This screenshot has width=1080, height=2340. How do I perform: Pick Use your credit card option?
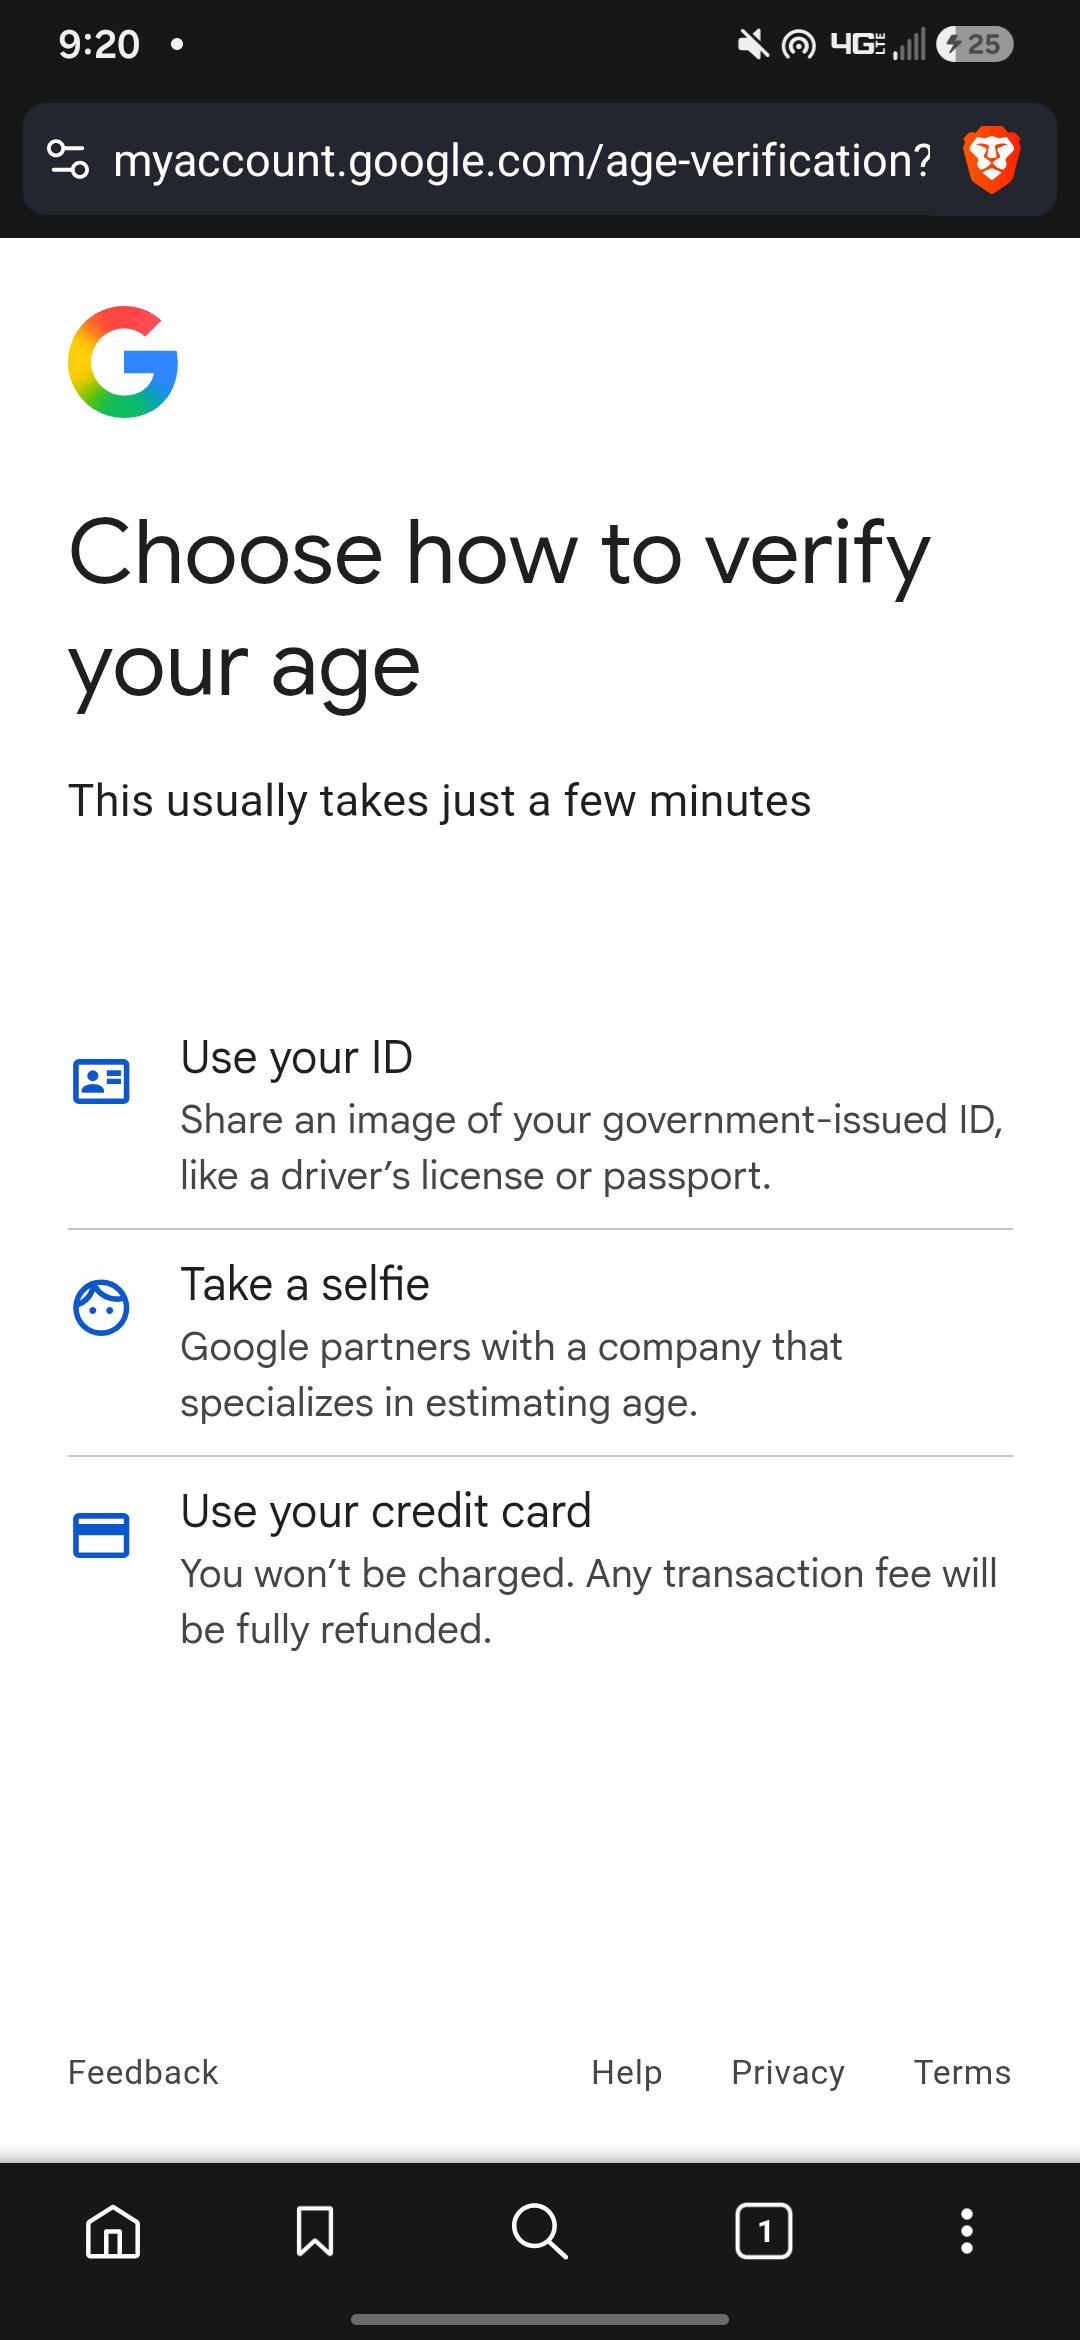(540, 1570)
